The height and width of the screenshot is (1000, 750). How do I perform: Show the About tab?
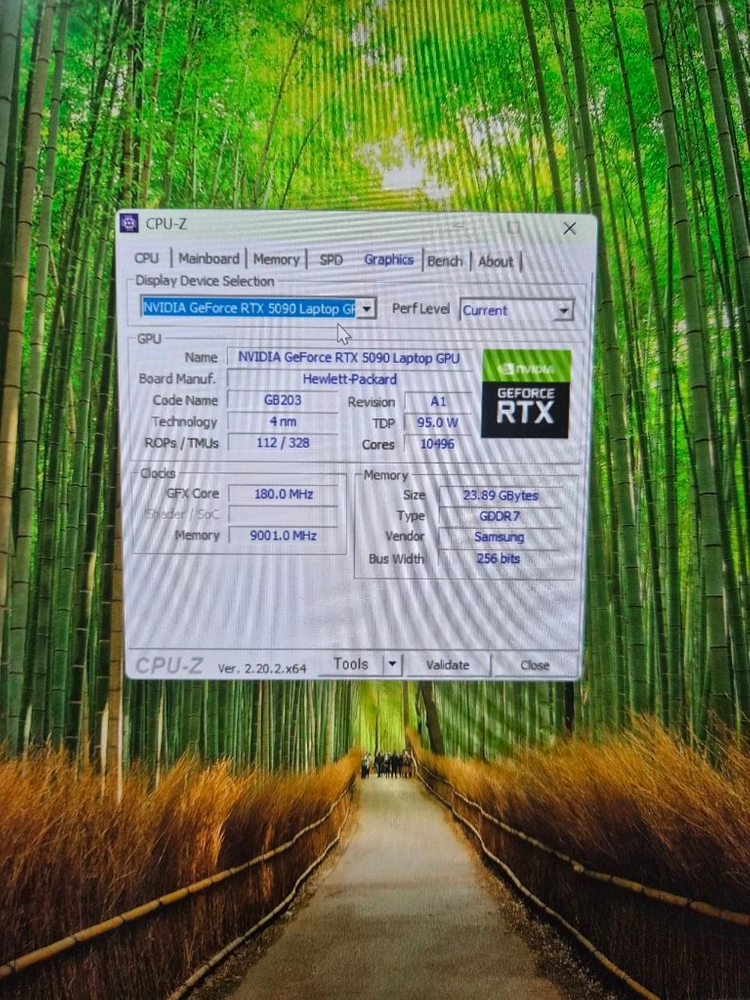pos(496,261)
